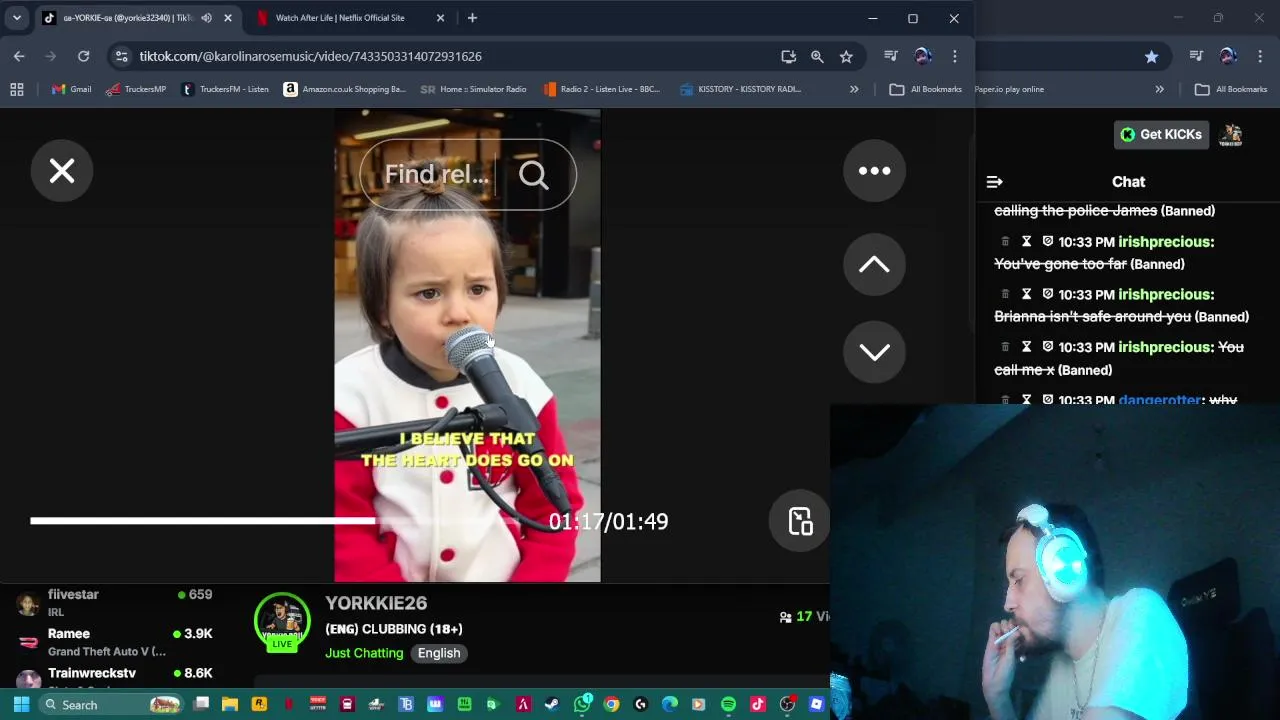
Task: Click the YORKKIE26 channel name
Action: [376, 603]
